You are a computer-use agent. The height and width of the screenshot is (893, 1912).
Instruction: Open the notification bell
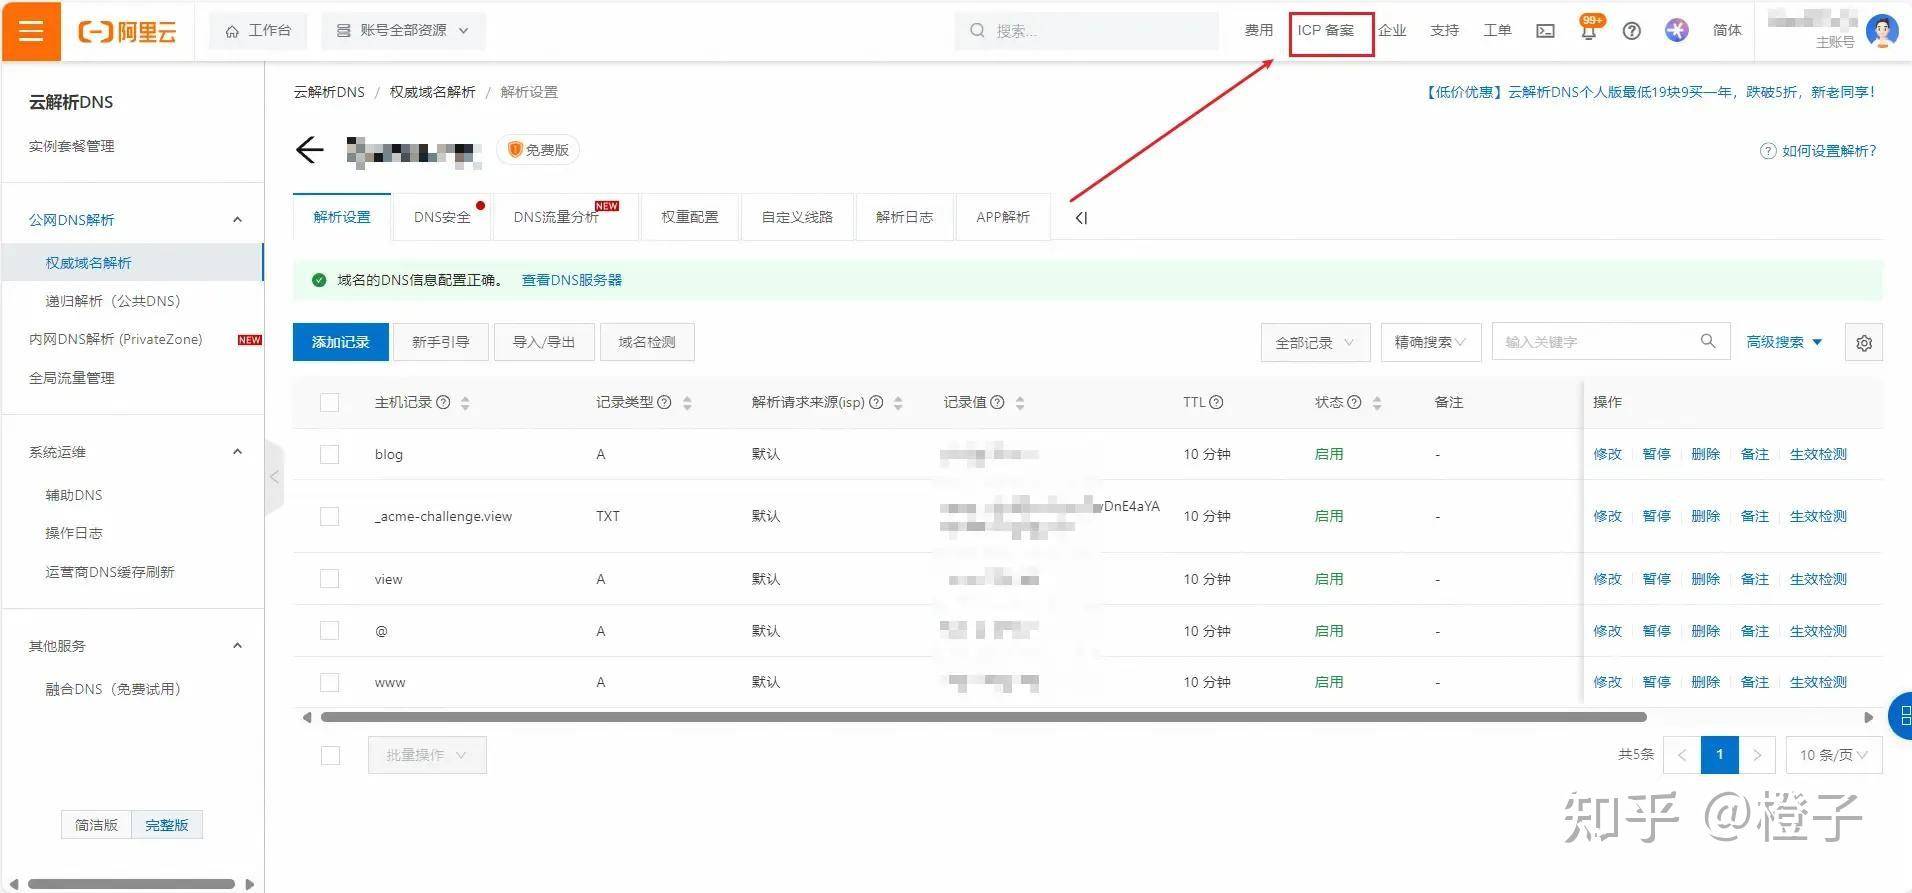click(1588, 31)
